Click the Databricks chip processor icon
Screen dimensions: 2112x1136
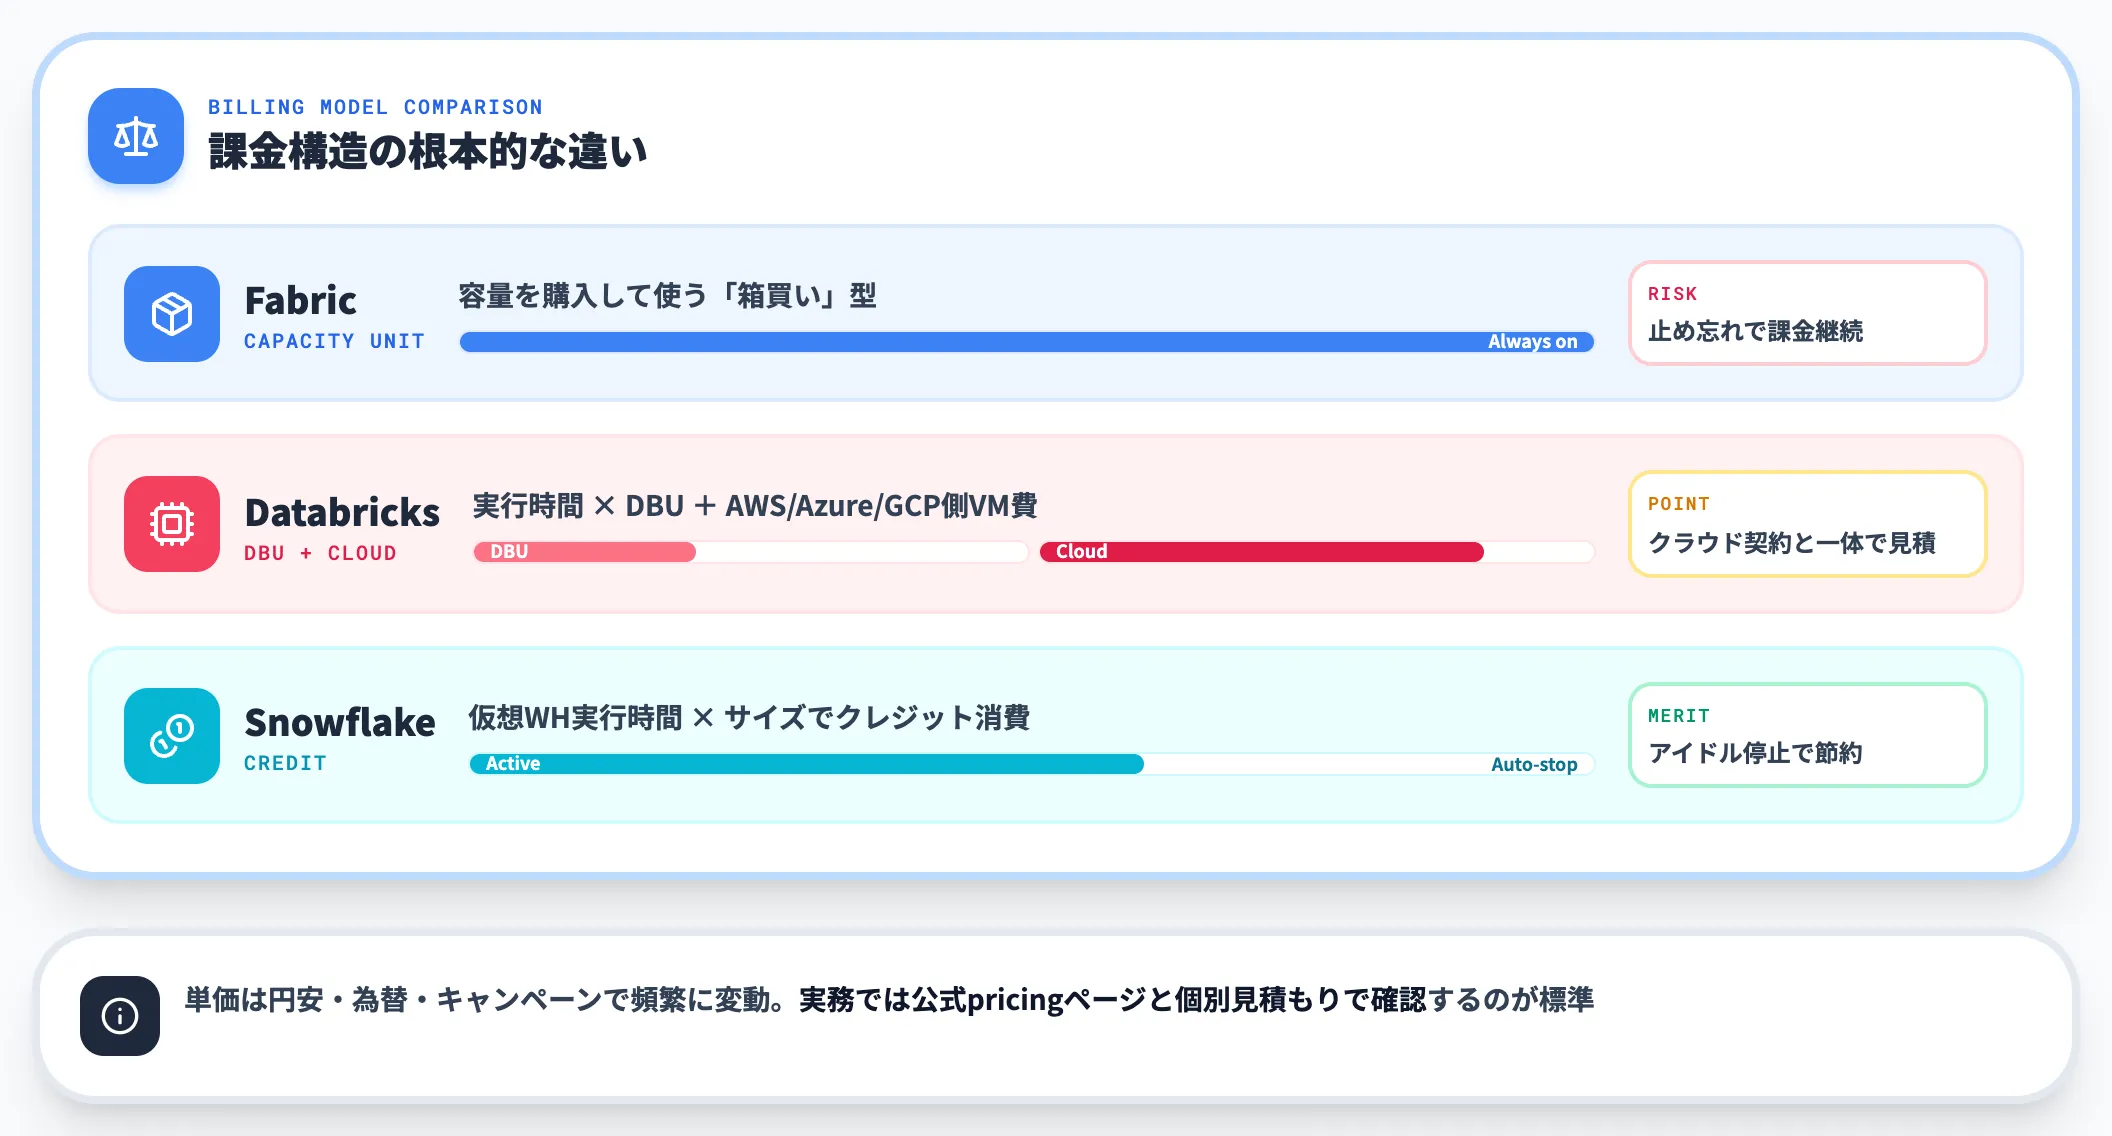pyautogui.click(x=172, y=524)
